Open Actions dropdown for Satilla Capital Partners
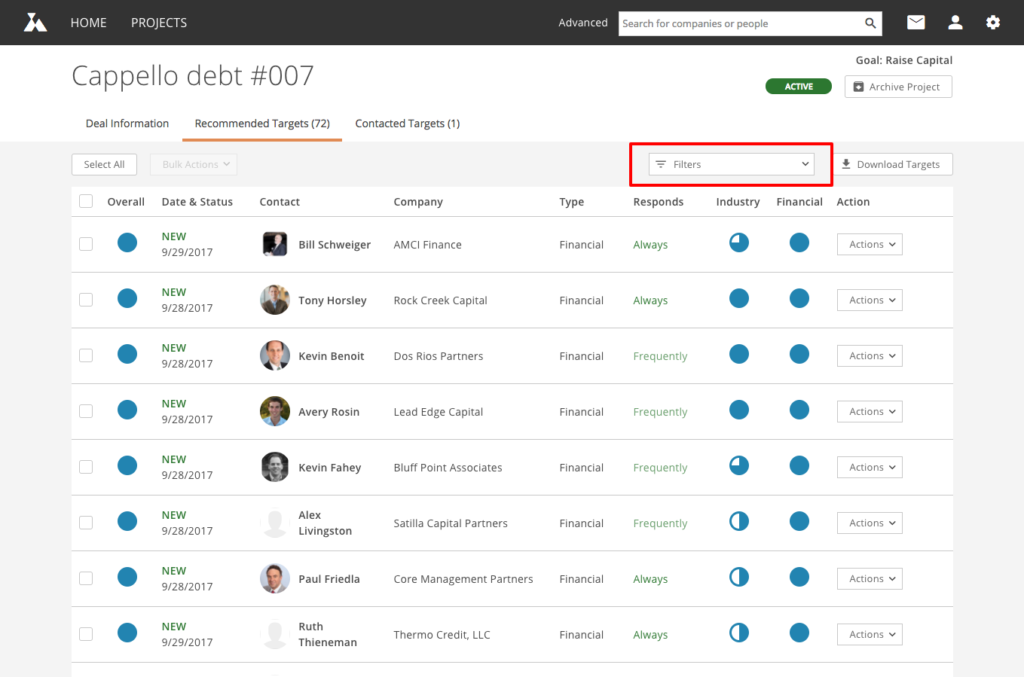 [870, 523]
